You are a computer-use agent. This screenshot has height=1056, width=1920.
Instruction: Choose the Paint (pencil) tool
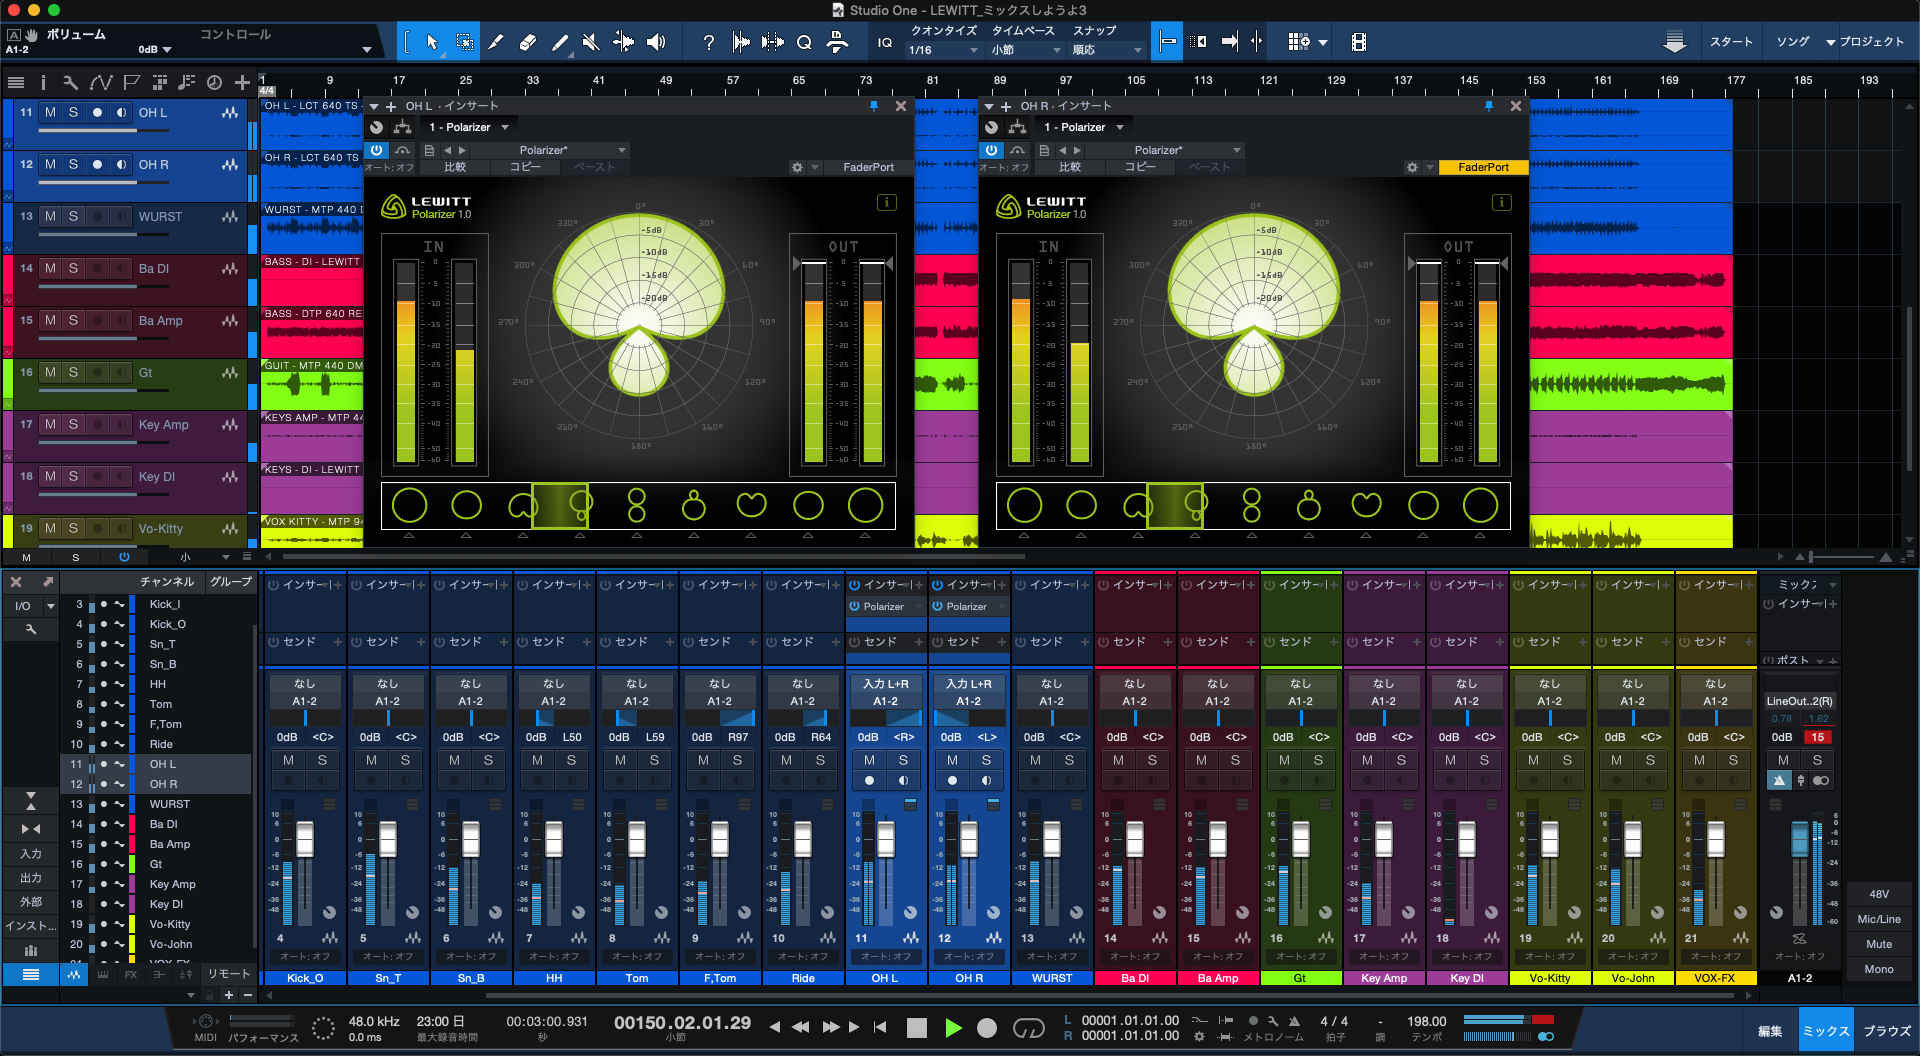(x=560, y=42)
